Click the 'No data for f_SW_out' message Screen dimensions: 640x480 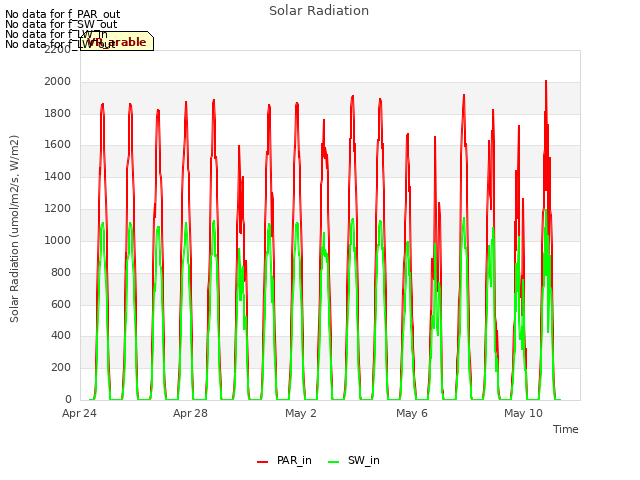click(x=61, y=24)
